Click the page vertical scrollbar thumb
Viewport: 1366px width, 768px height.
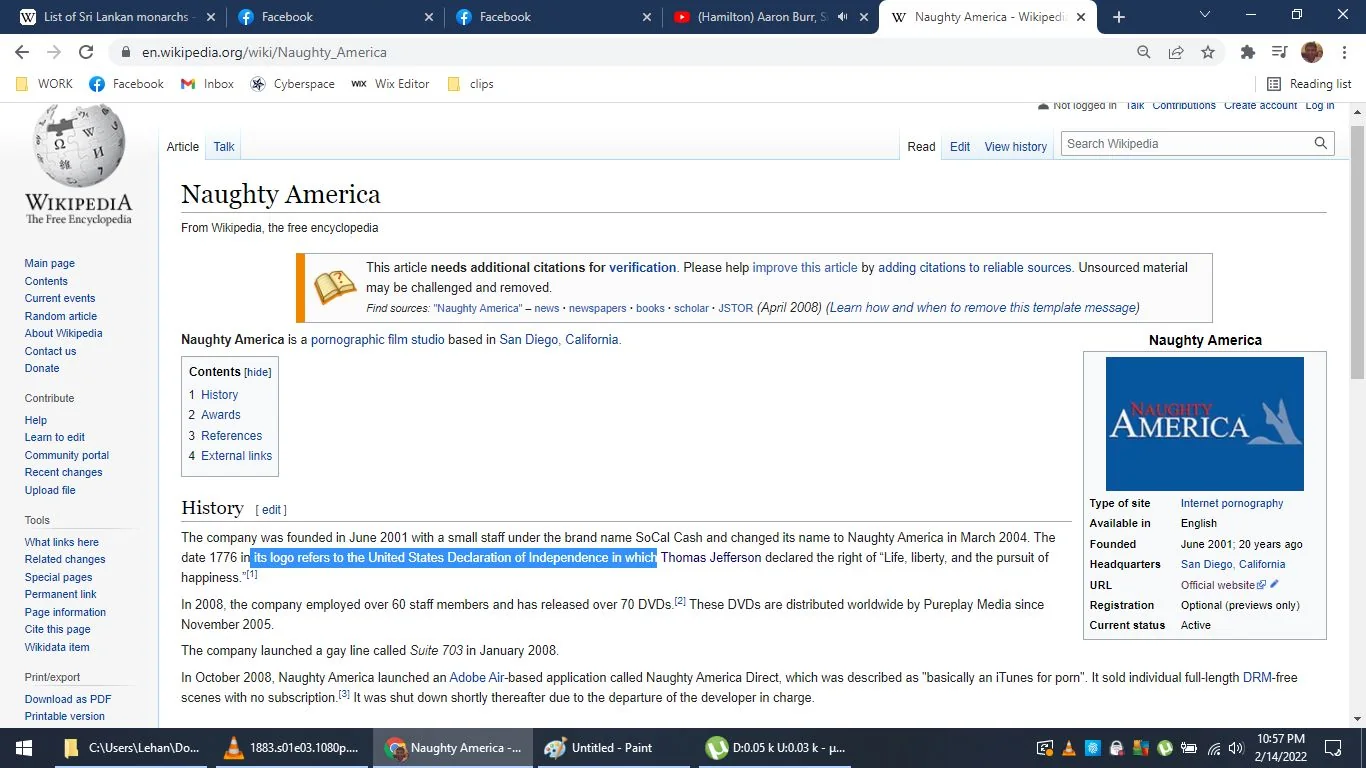[1357, 250]
